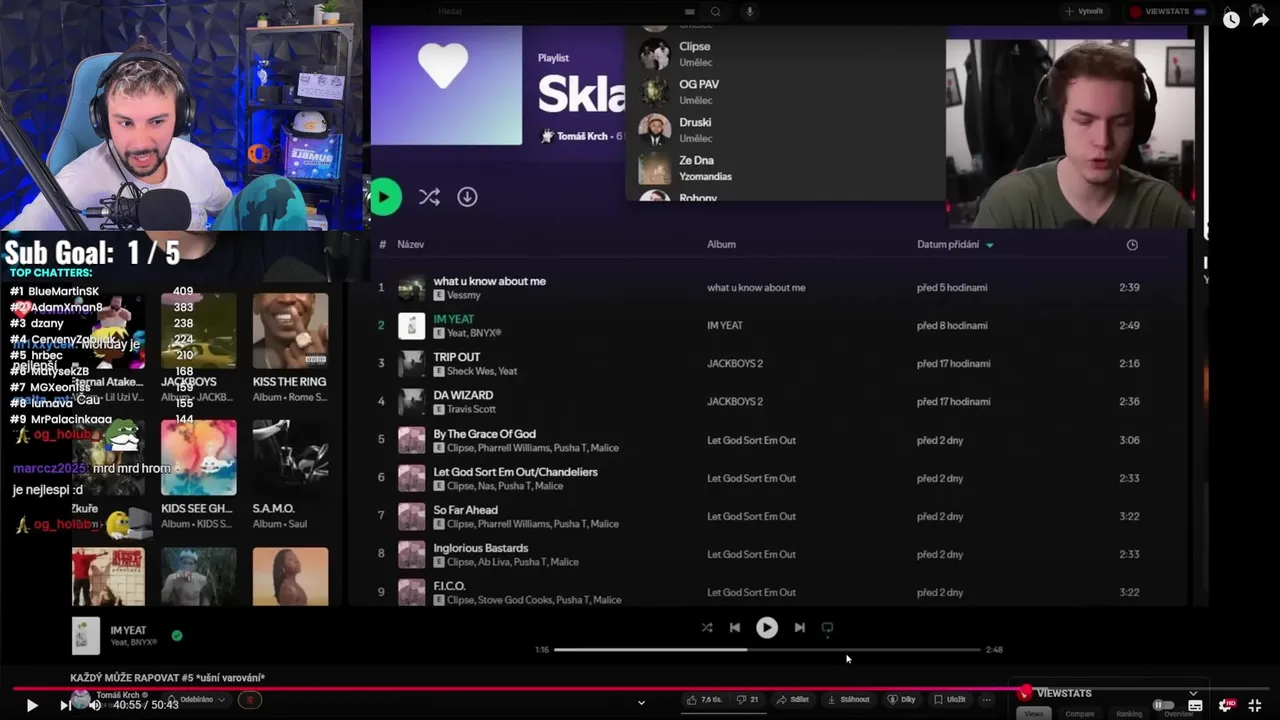
Task: Toggle shuffle in the Spotify player bar
Action: coord(707,627)
